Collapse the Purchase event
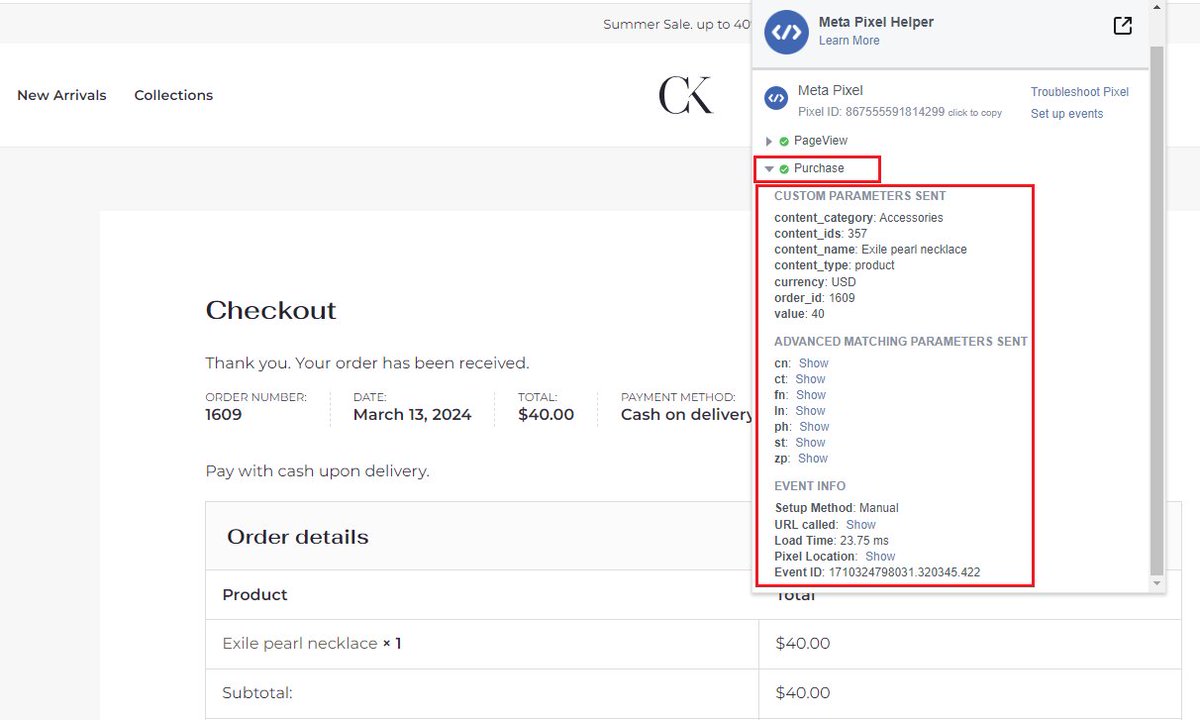Screen dimensions: 1200x720 [769, 169]
